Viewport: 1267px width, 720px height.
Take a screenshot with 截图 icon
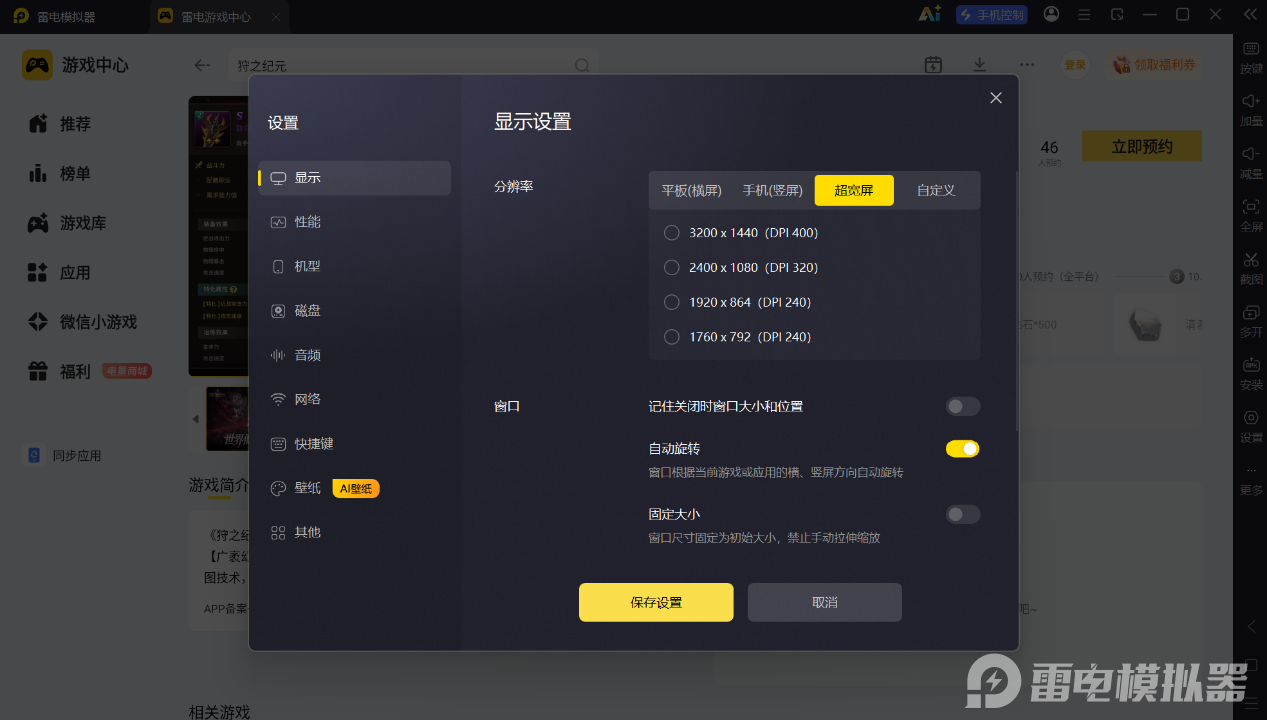[1251, 268]
